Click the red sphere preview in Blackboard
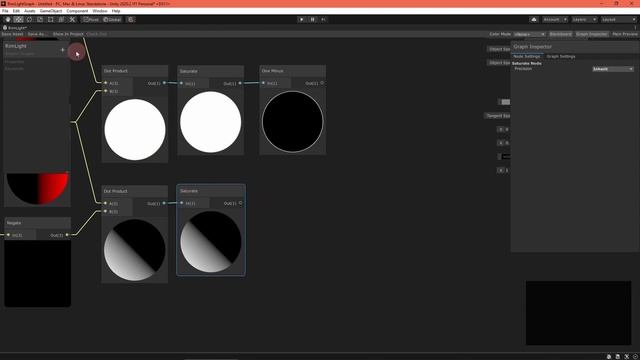The width and height of the screenshot is (640, 360). point(37,188)
